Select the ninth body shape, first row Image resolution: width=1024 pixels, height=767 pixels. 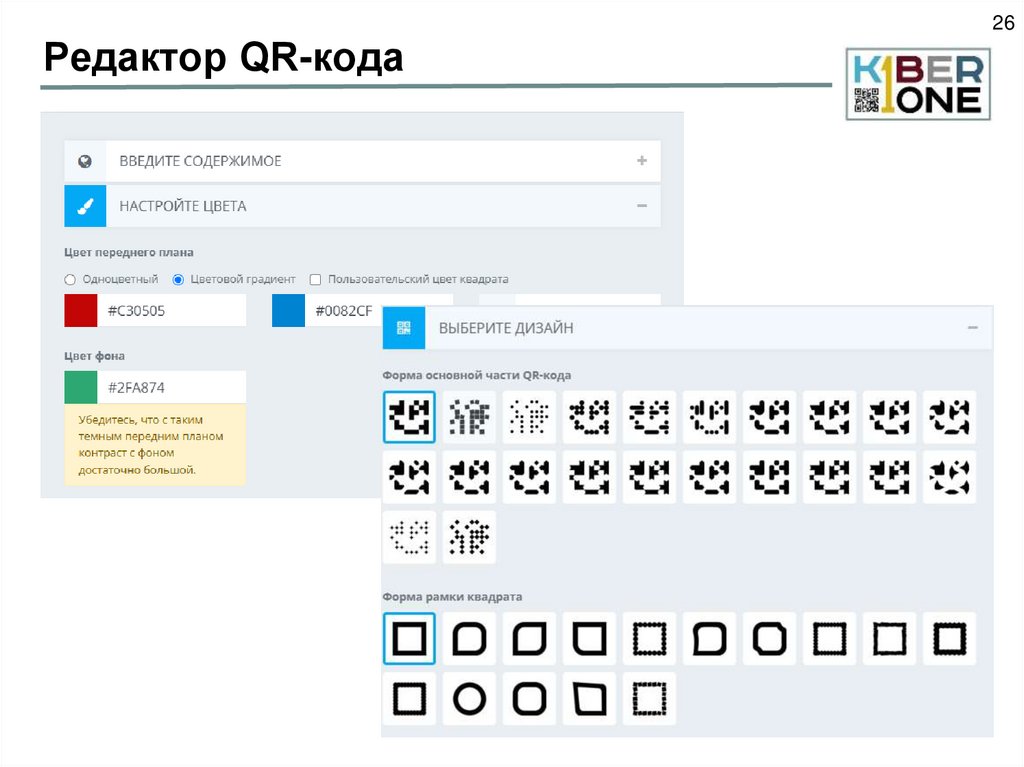coord(890,417)
